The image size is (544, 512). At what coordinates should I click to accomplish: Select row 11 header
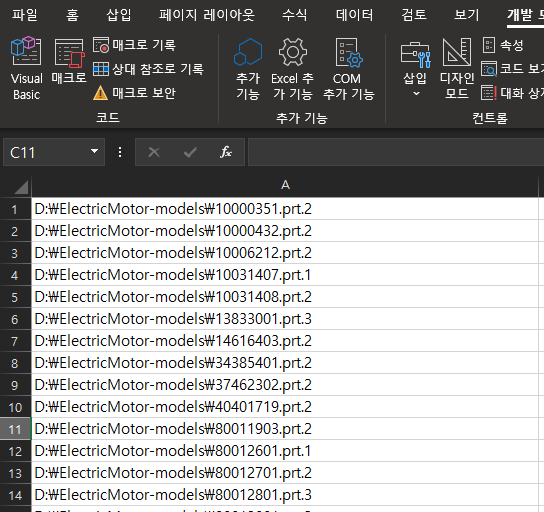15,429
